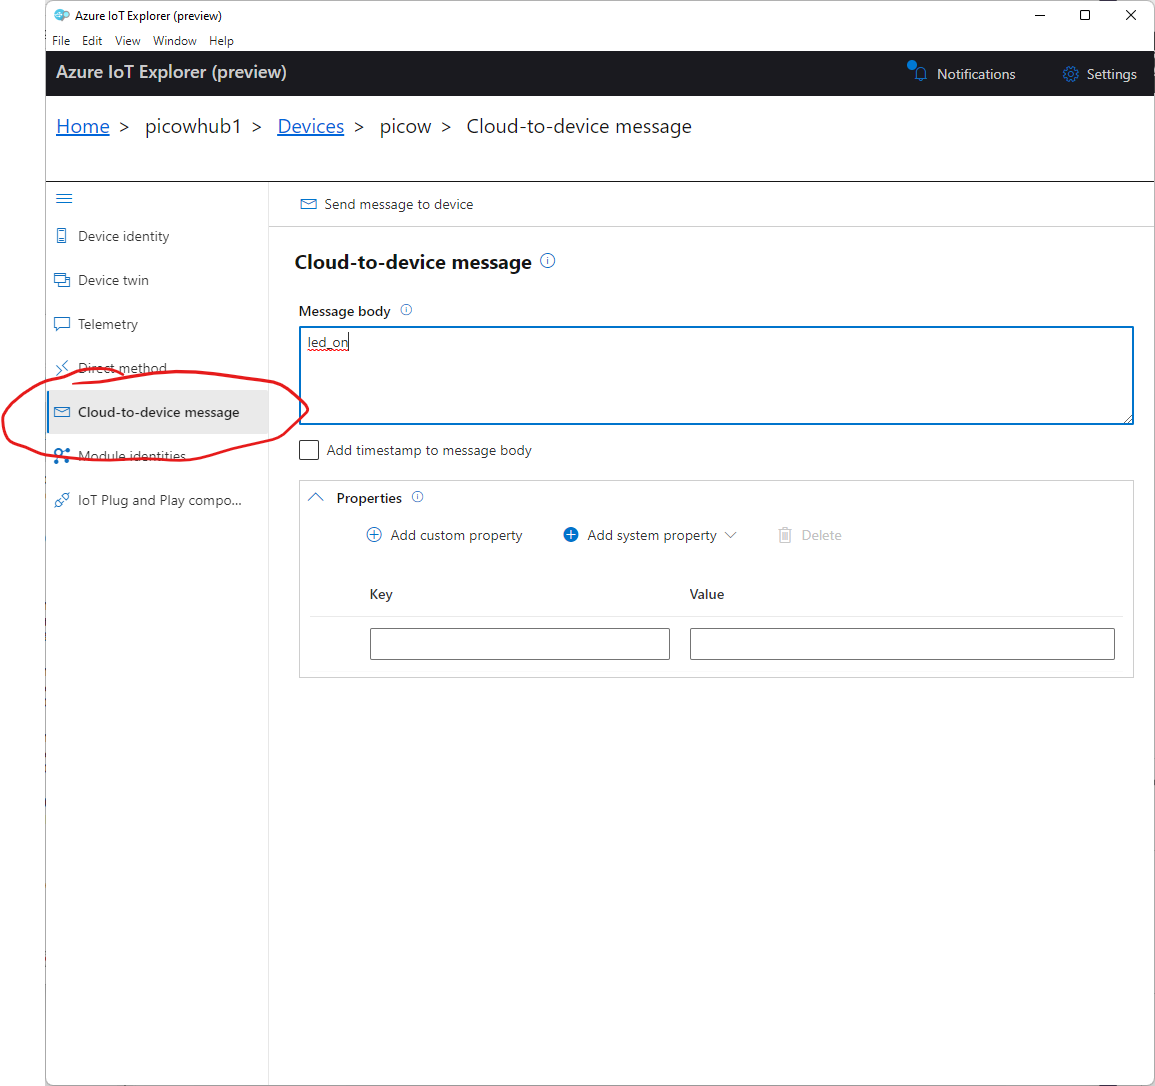
Task: Click the Device identity phone icon
Action: point(62,236)
